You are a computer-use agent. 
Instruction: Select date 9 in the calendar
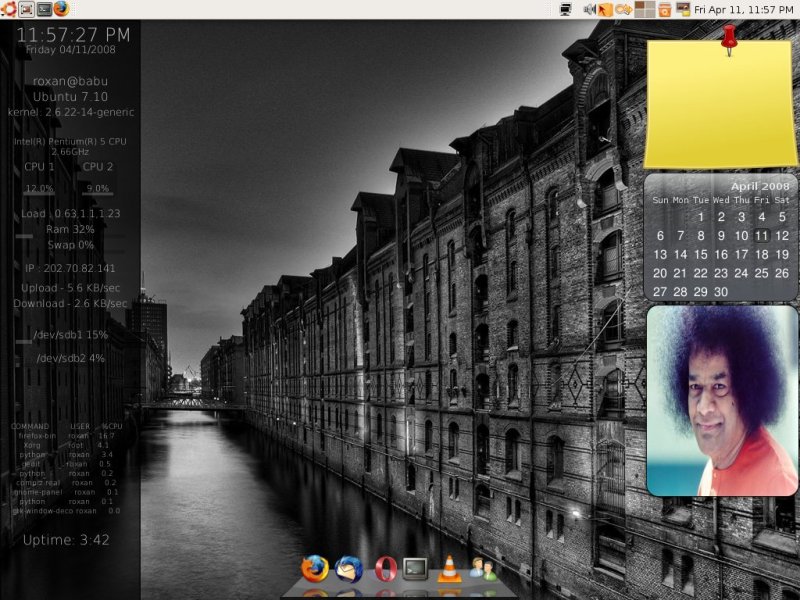[721, 236]
